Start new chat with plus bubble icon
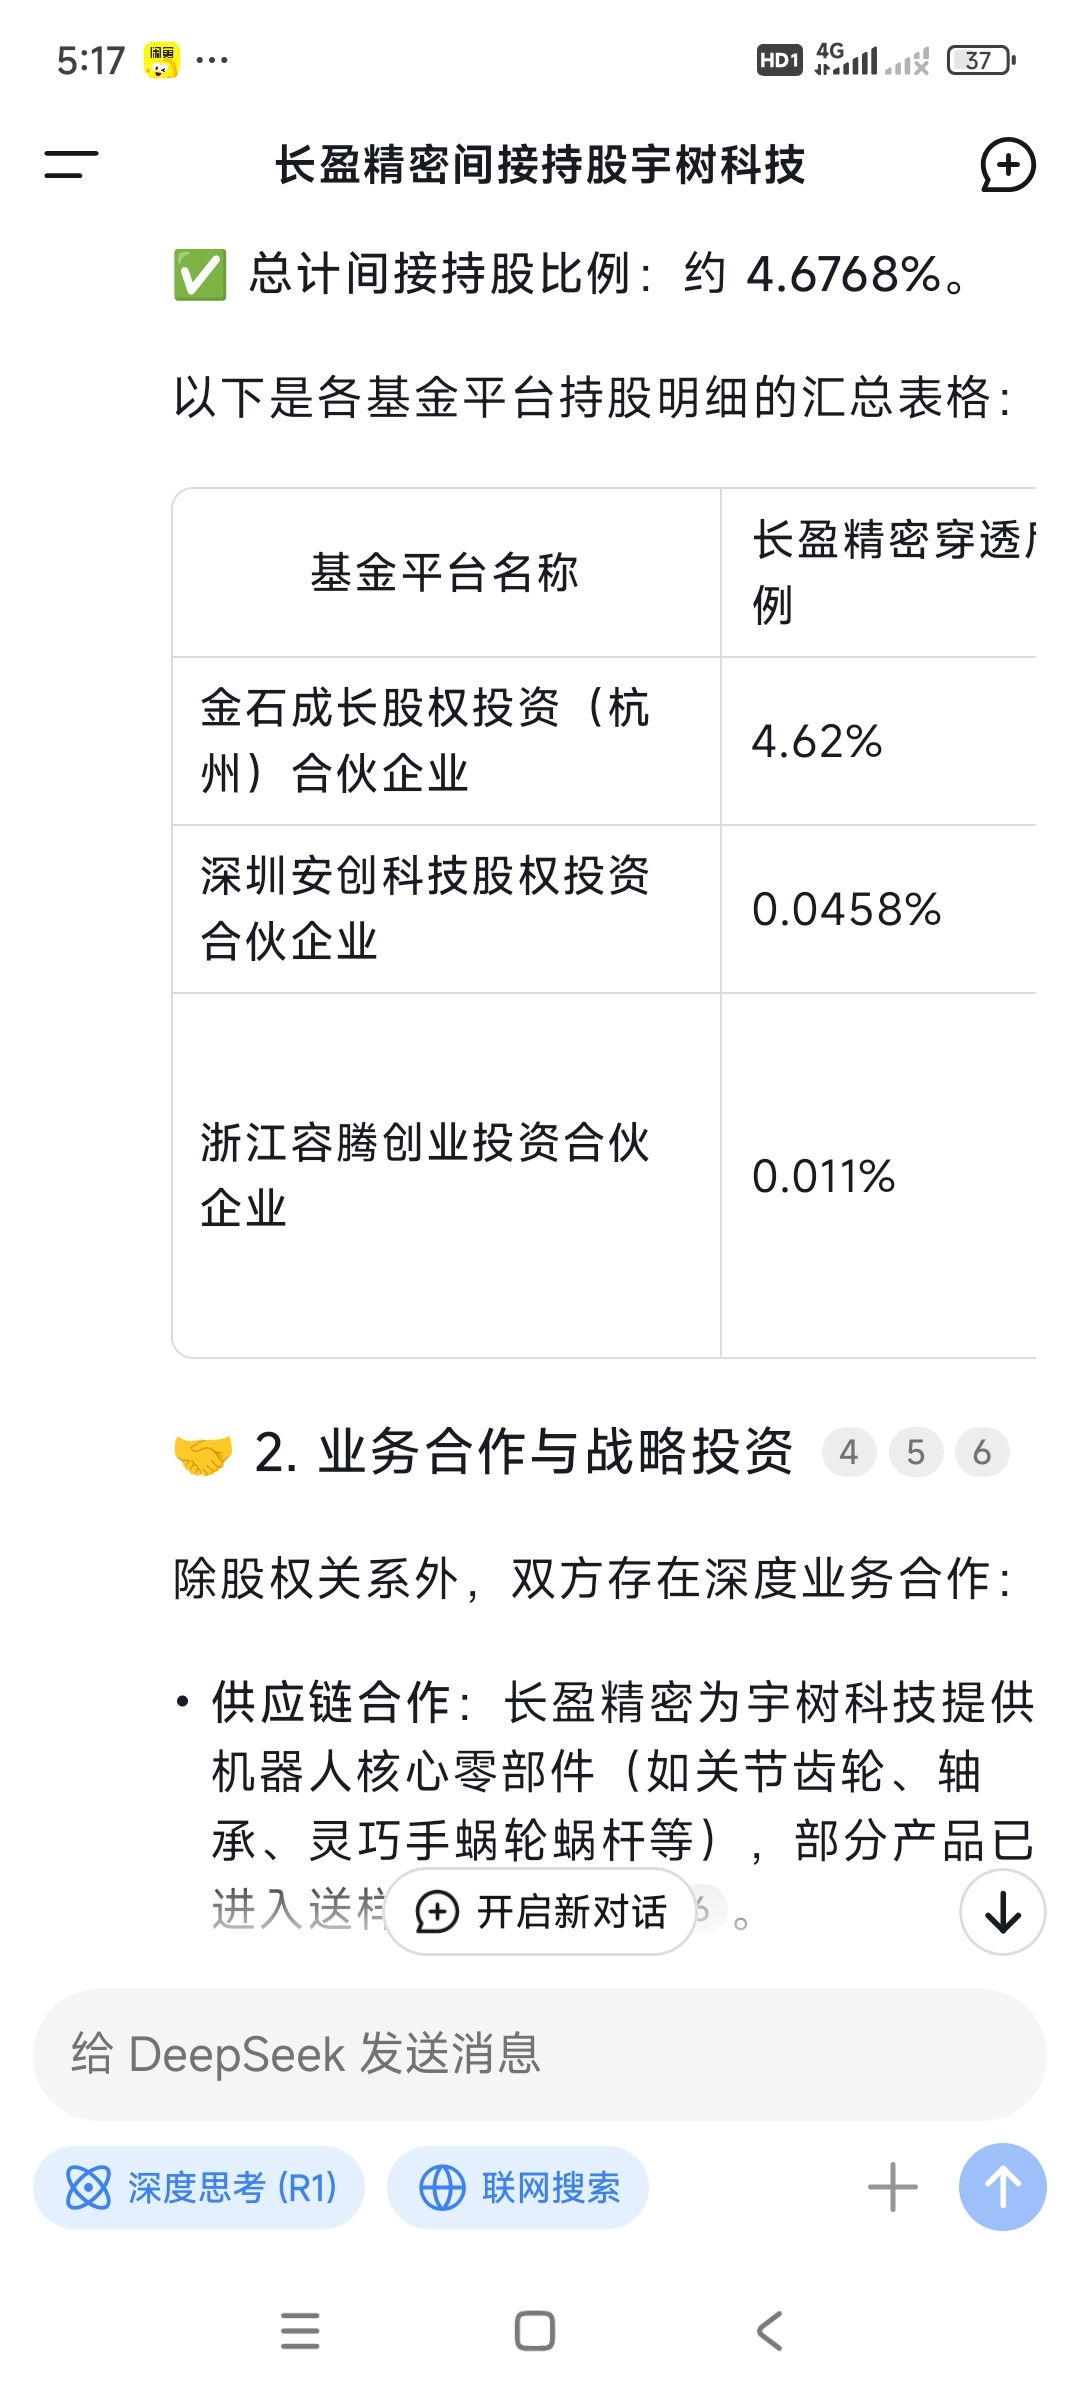The image size is (1080, 2400). (x=1007, y=165)
